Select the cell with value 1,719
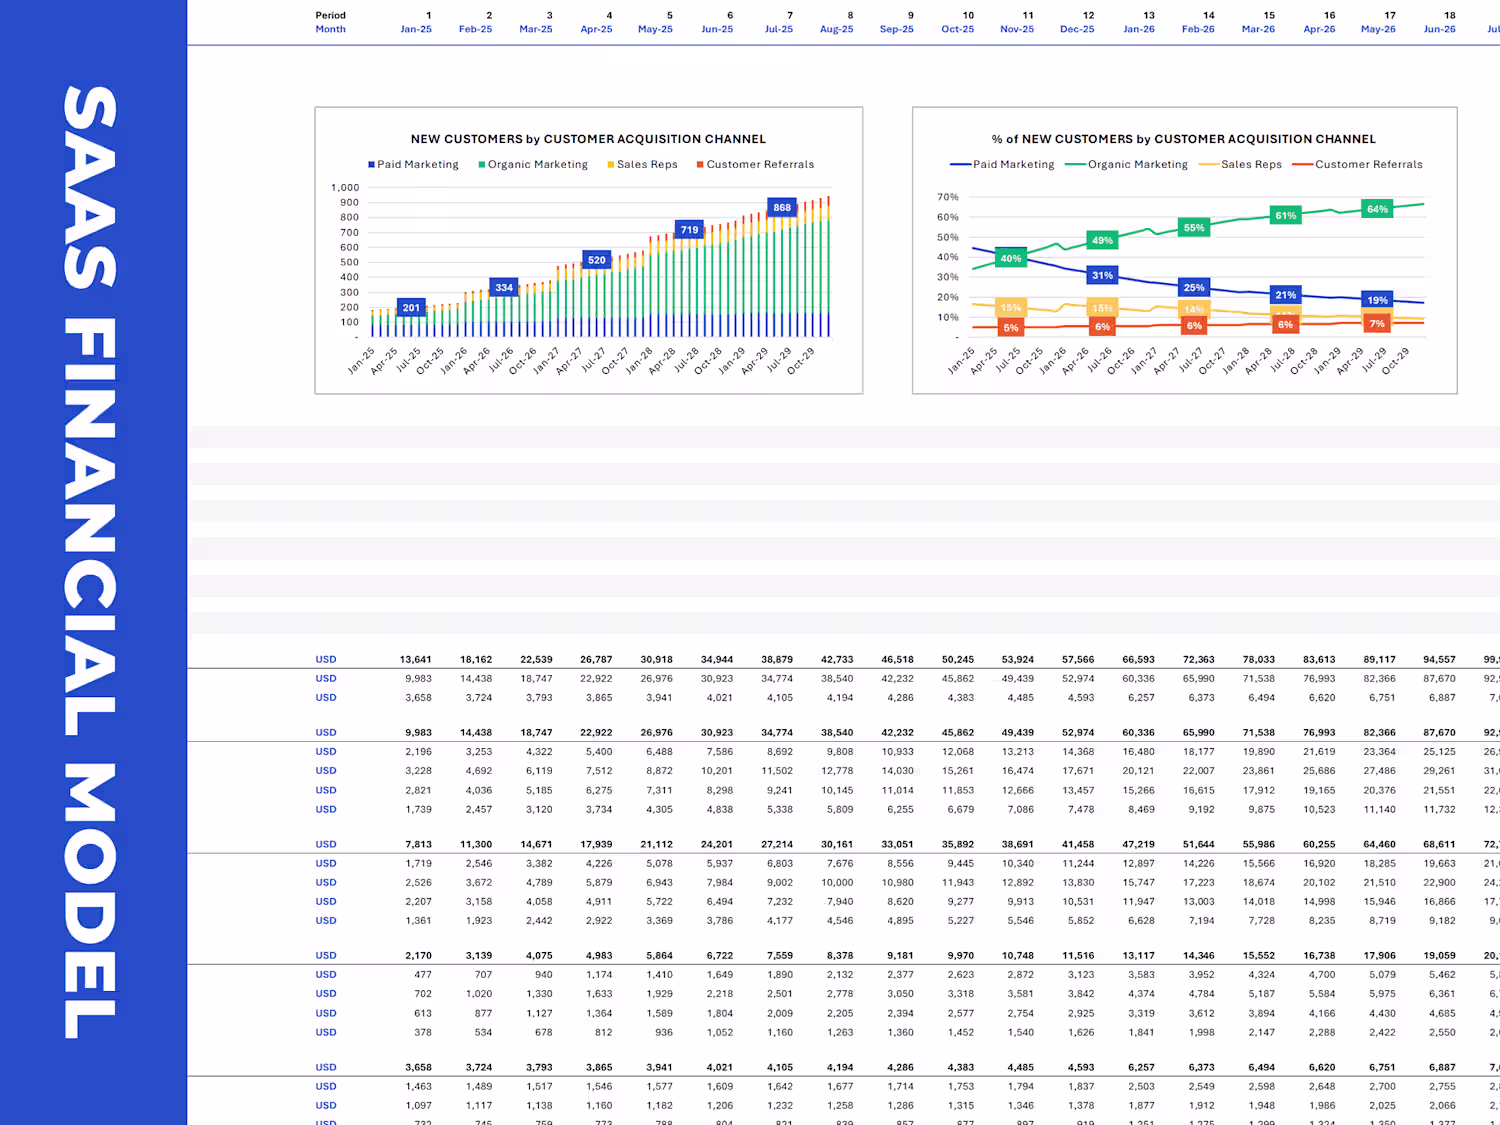The height and width of the screenshot is (1125, 1500). tap(419, 864)
